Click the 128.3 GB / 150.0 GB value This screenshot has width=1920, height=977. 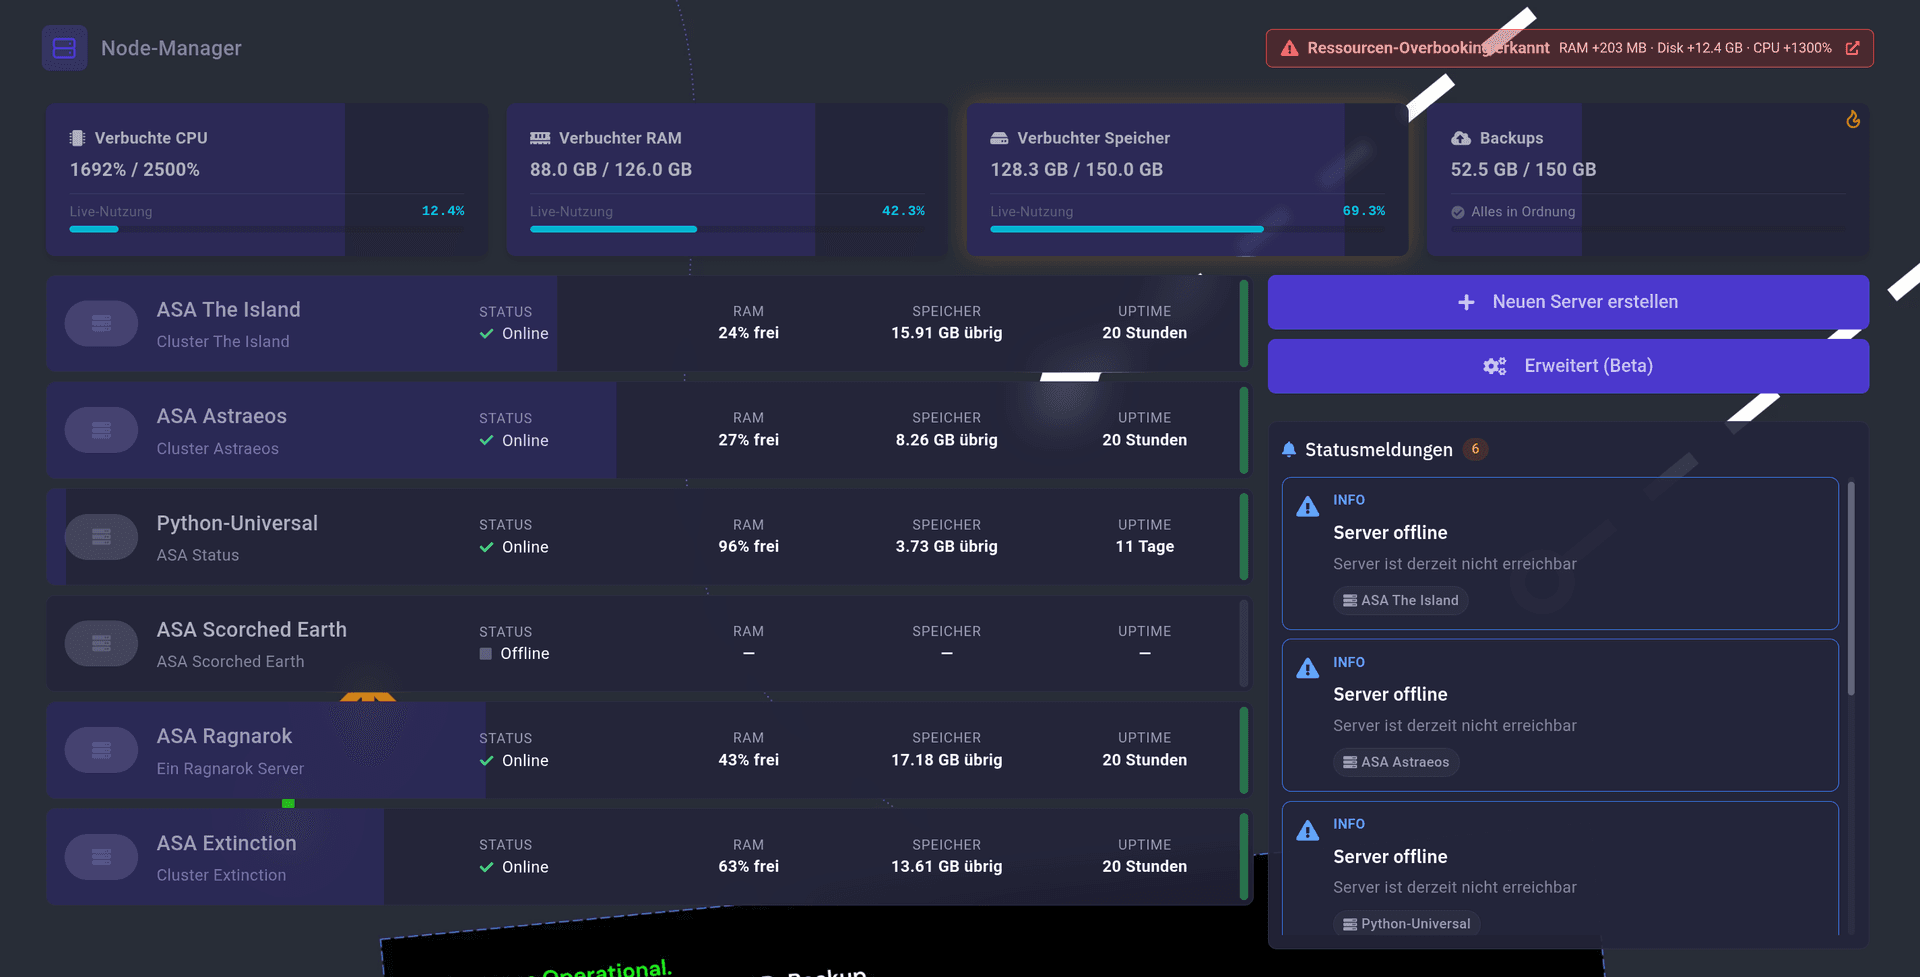(1076, 170)
